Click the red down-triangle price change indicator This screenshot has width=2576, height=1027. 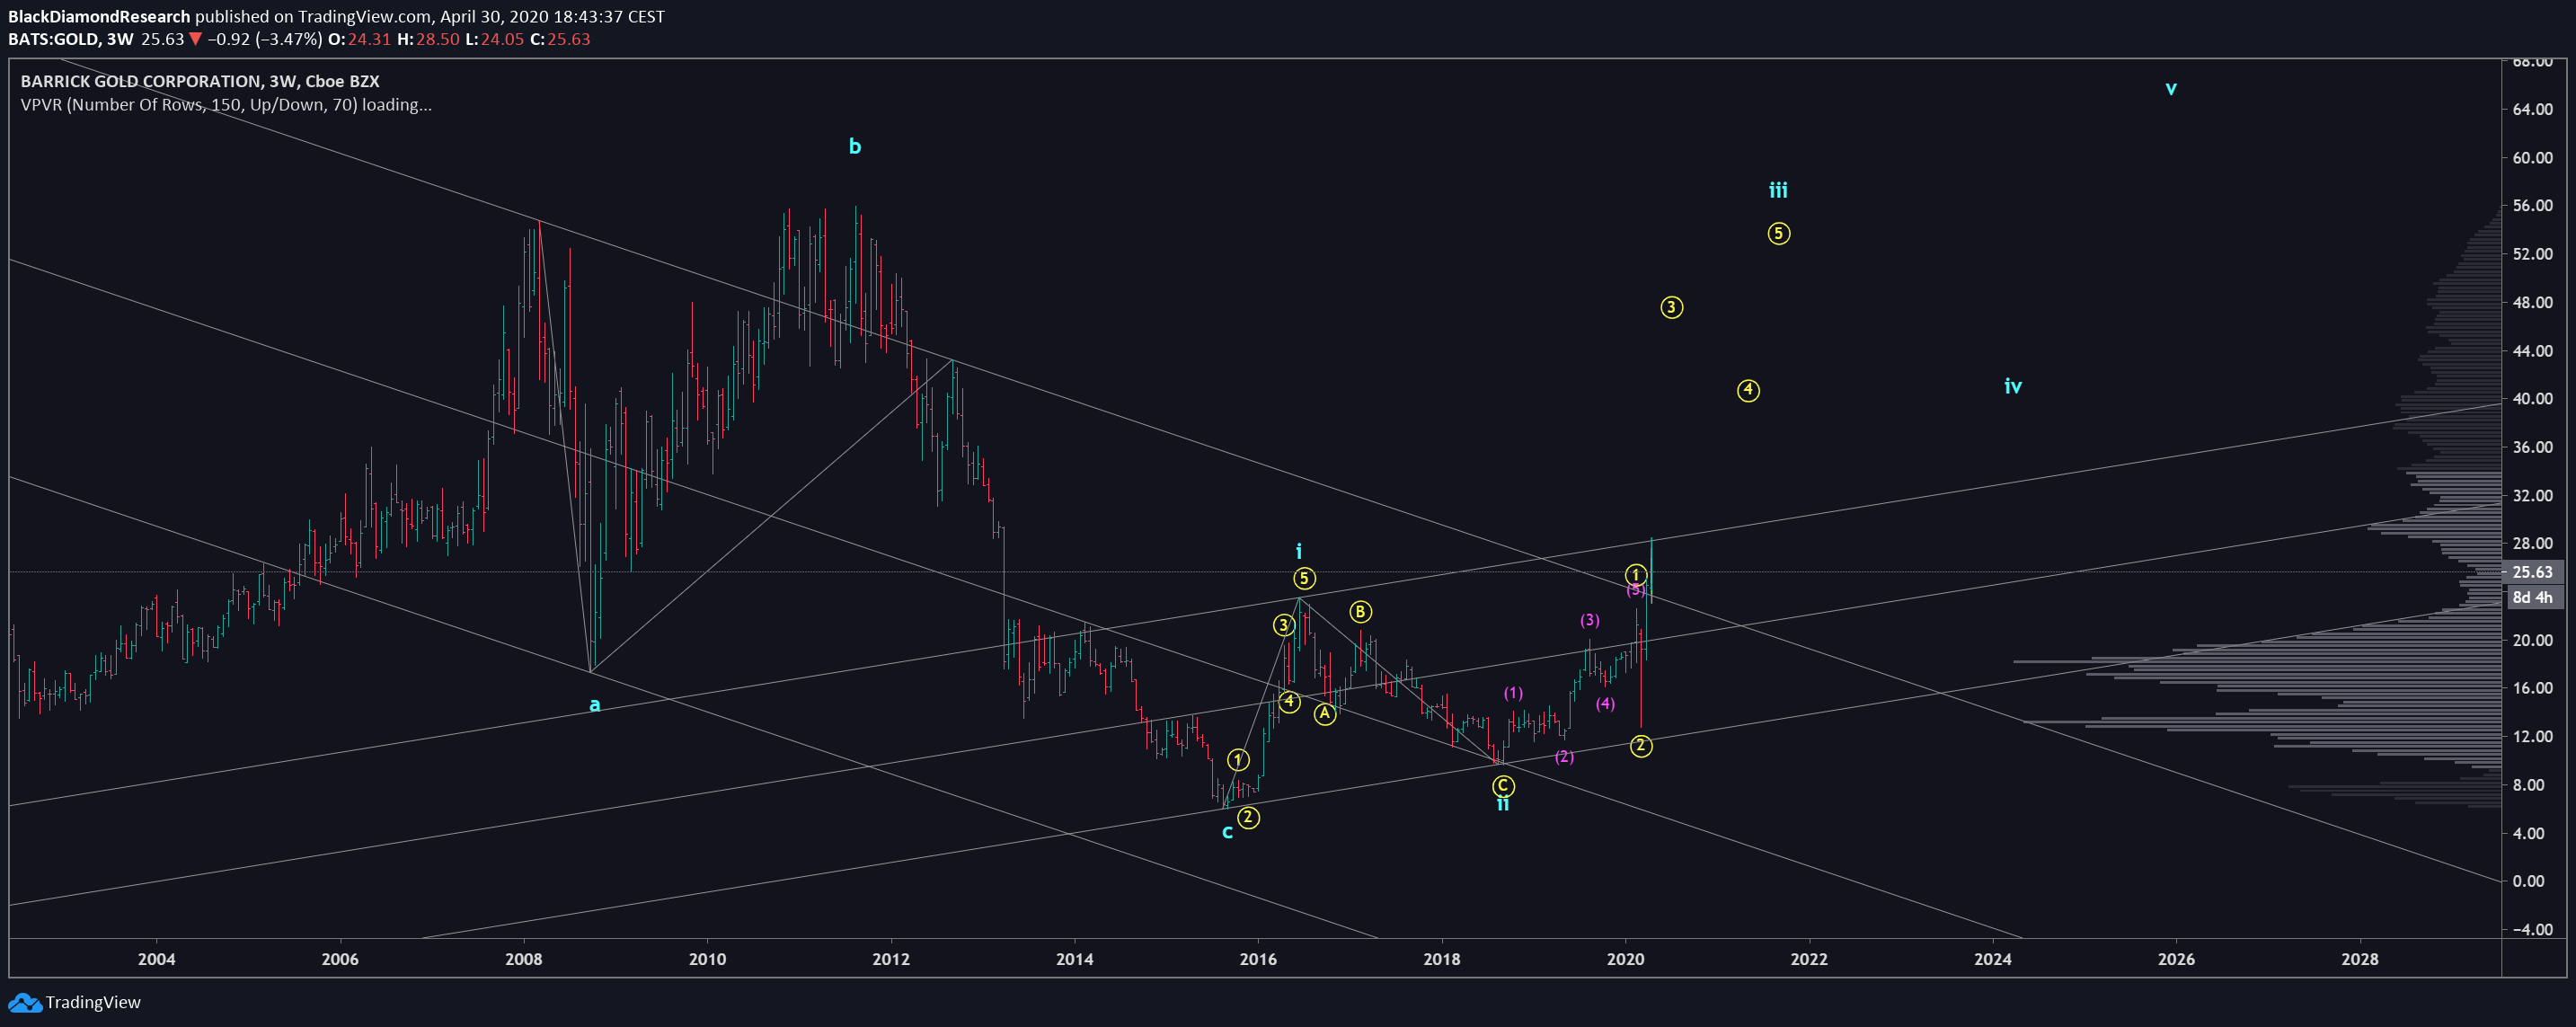tap(195, 39)
